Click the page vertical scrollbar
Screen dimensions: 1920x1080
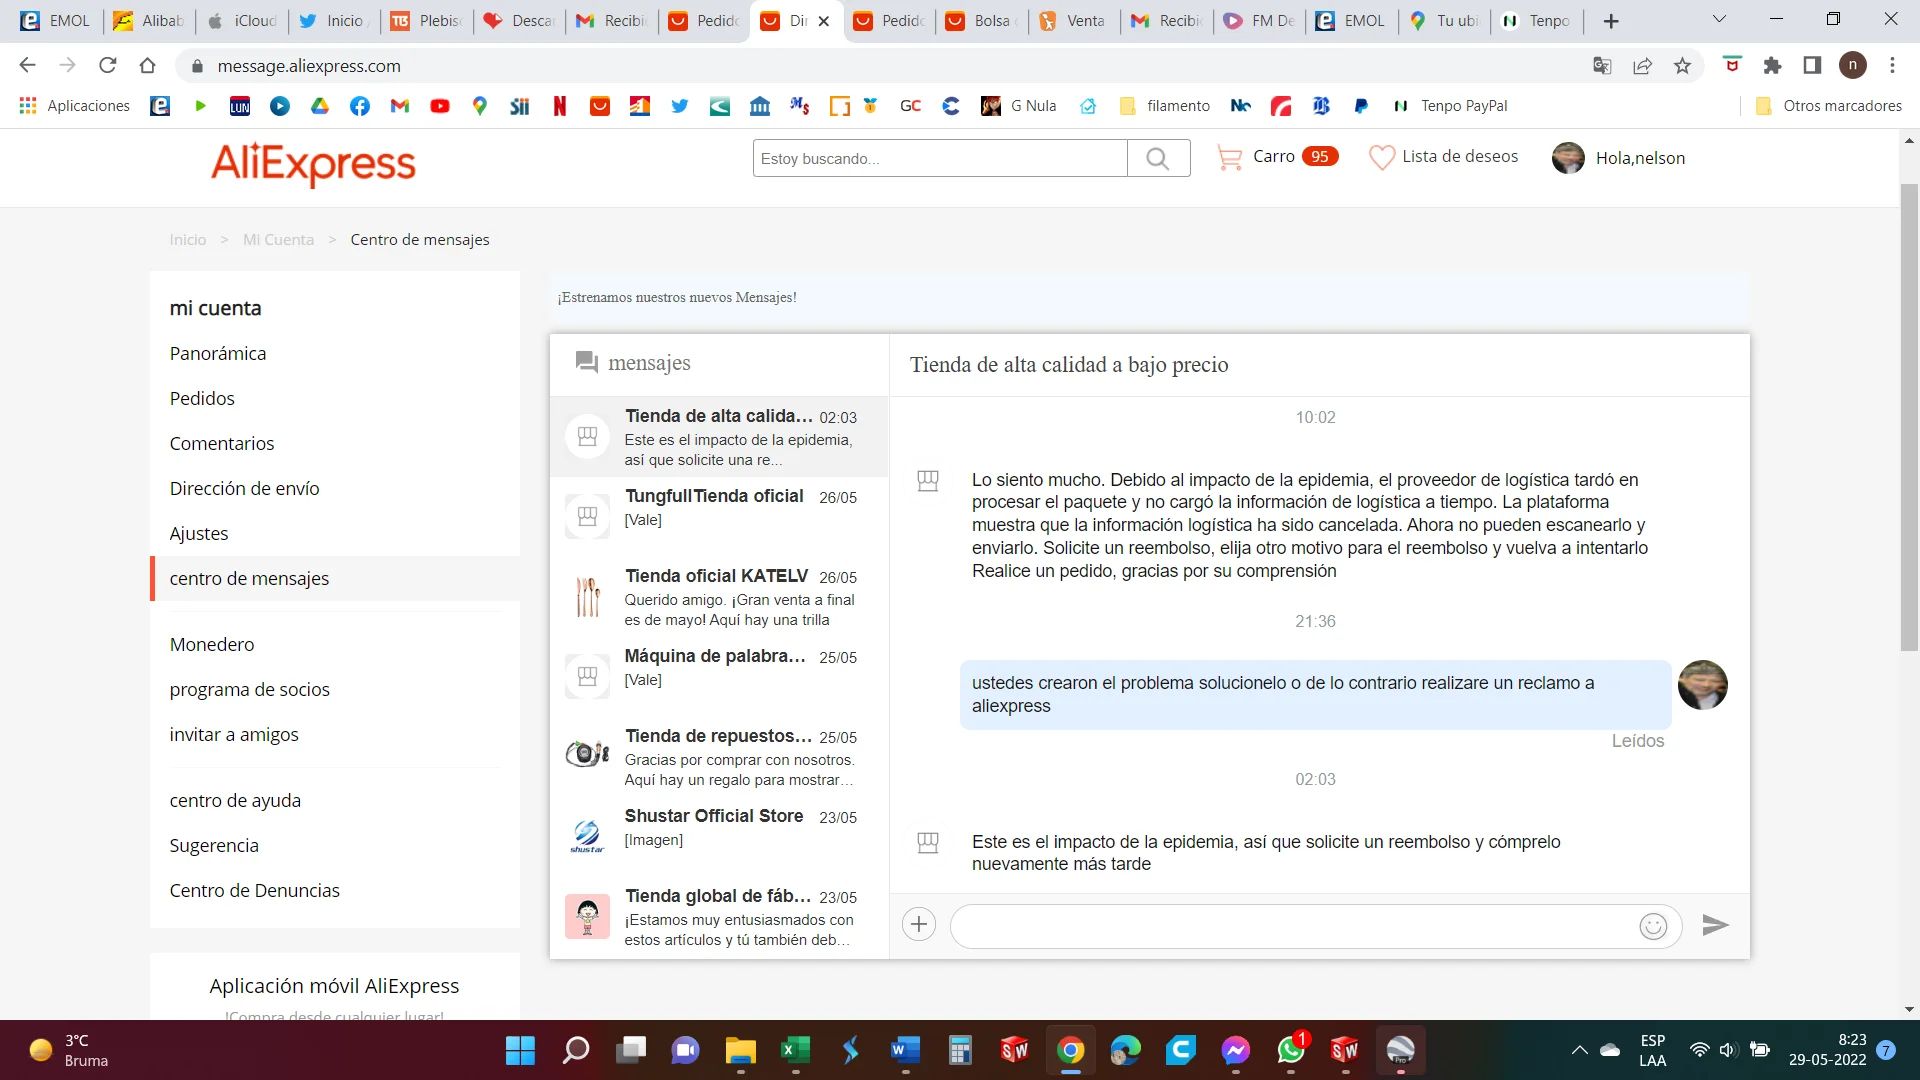(1909, 420)
